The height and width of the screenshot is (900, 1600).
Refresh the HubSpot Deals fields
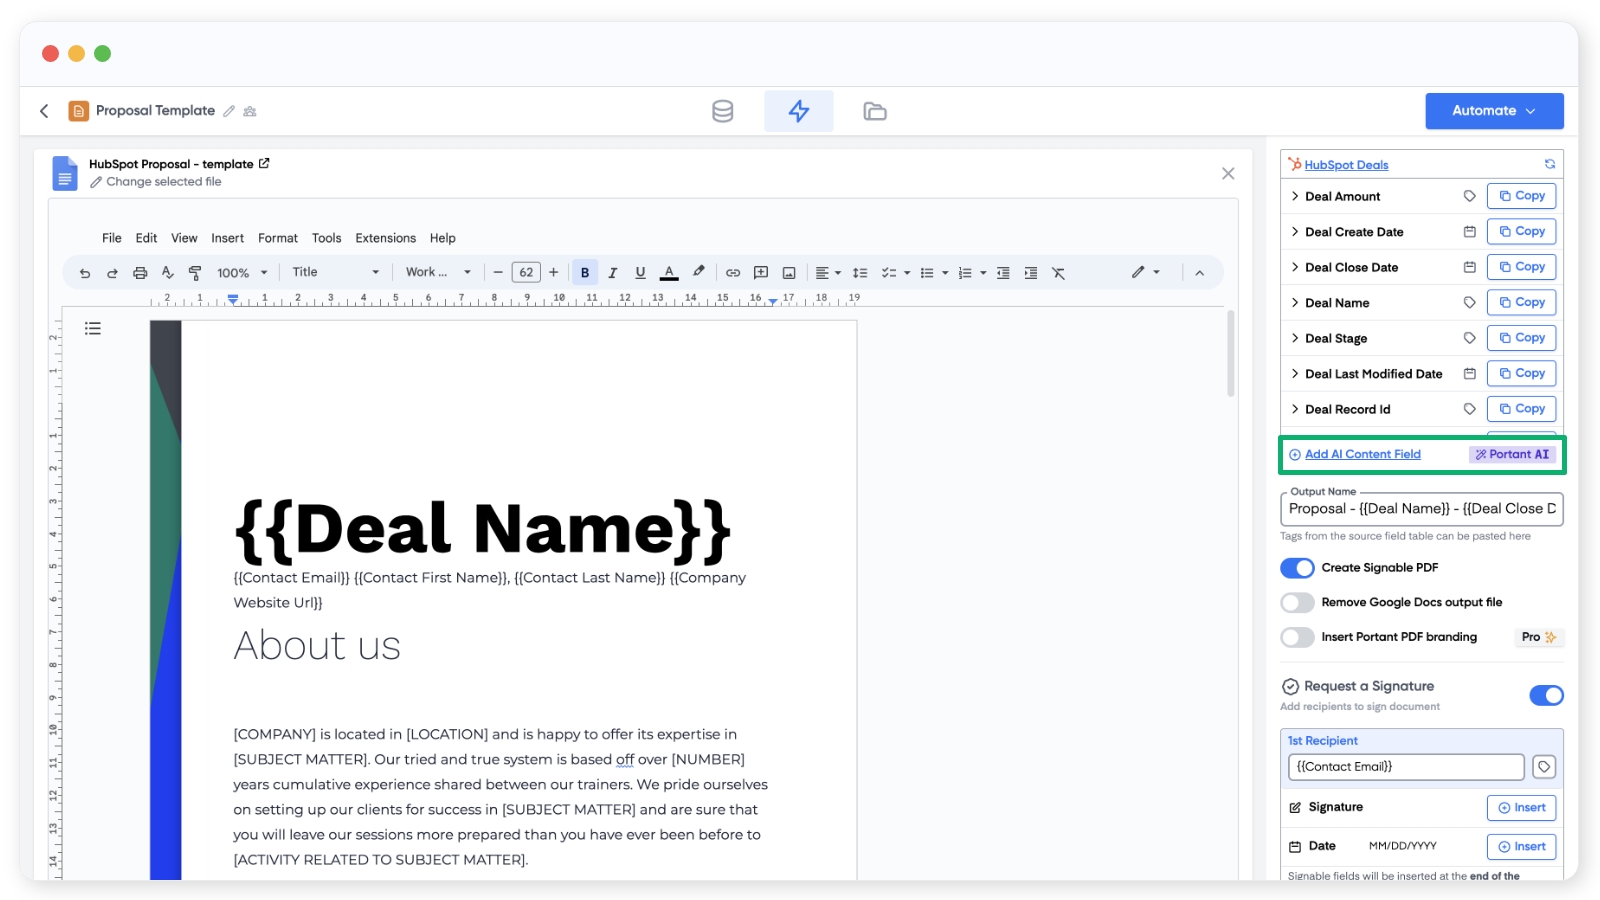(1549, 164)
